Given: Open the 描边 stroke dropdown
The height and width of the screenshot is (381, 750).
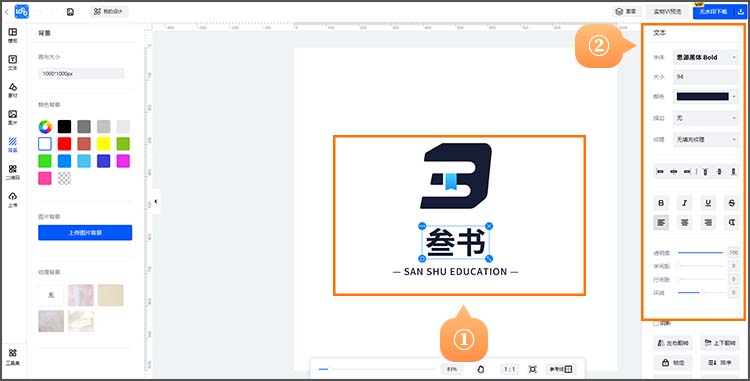Looking at the screenshot, I should point(706,118).
